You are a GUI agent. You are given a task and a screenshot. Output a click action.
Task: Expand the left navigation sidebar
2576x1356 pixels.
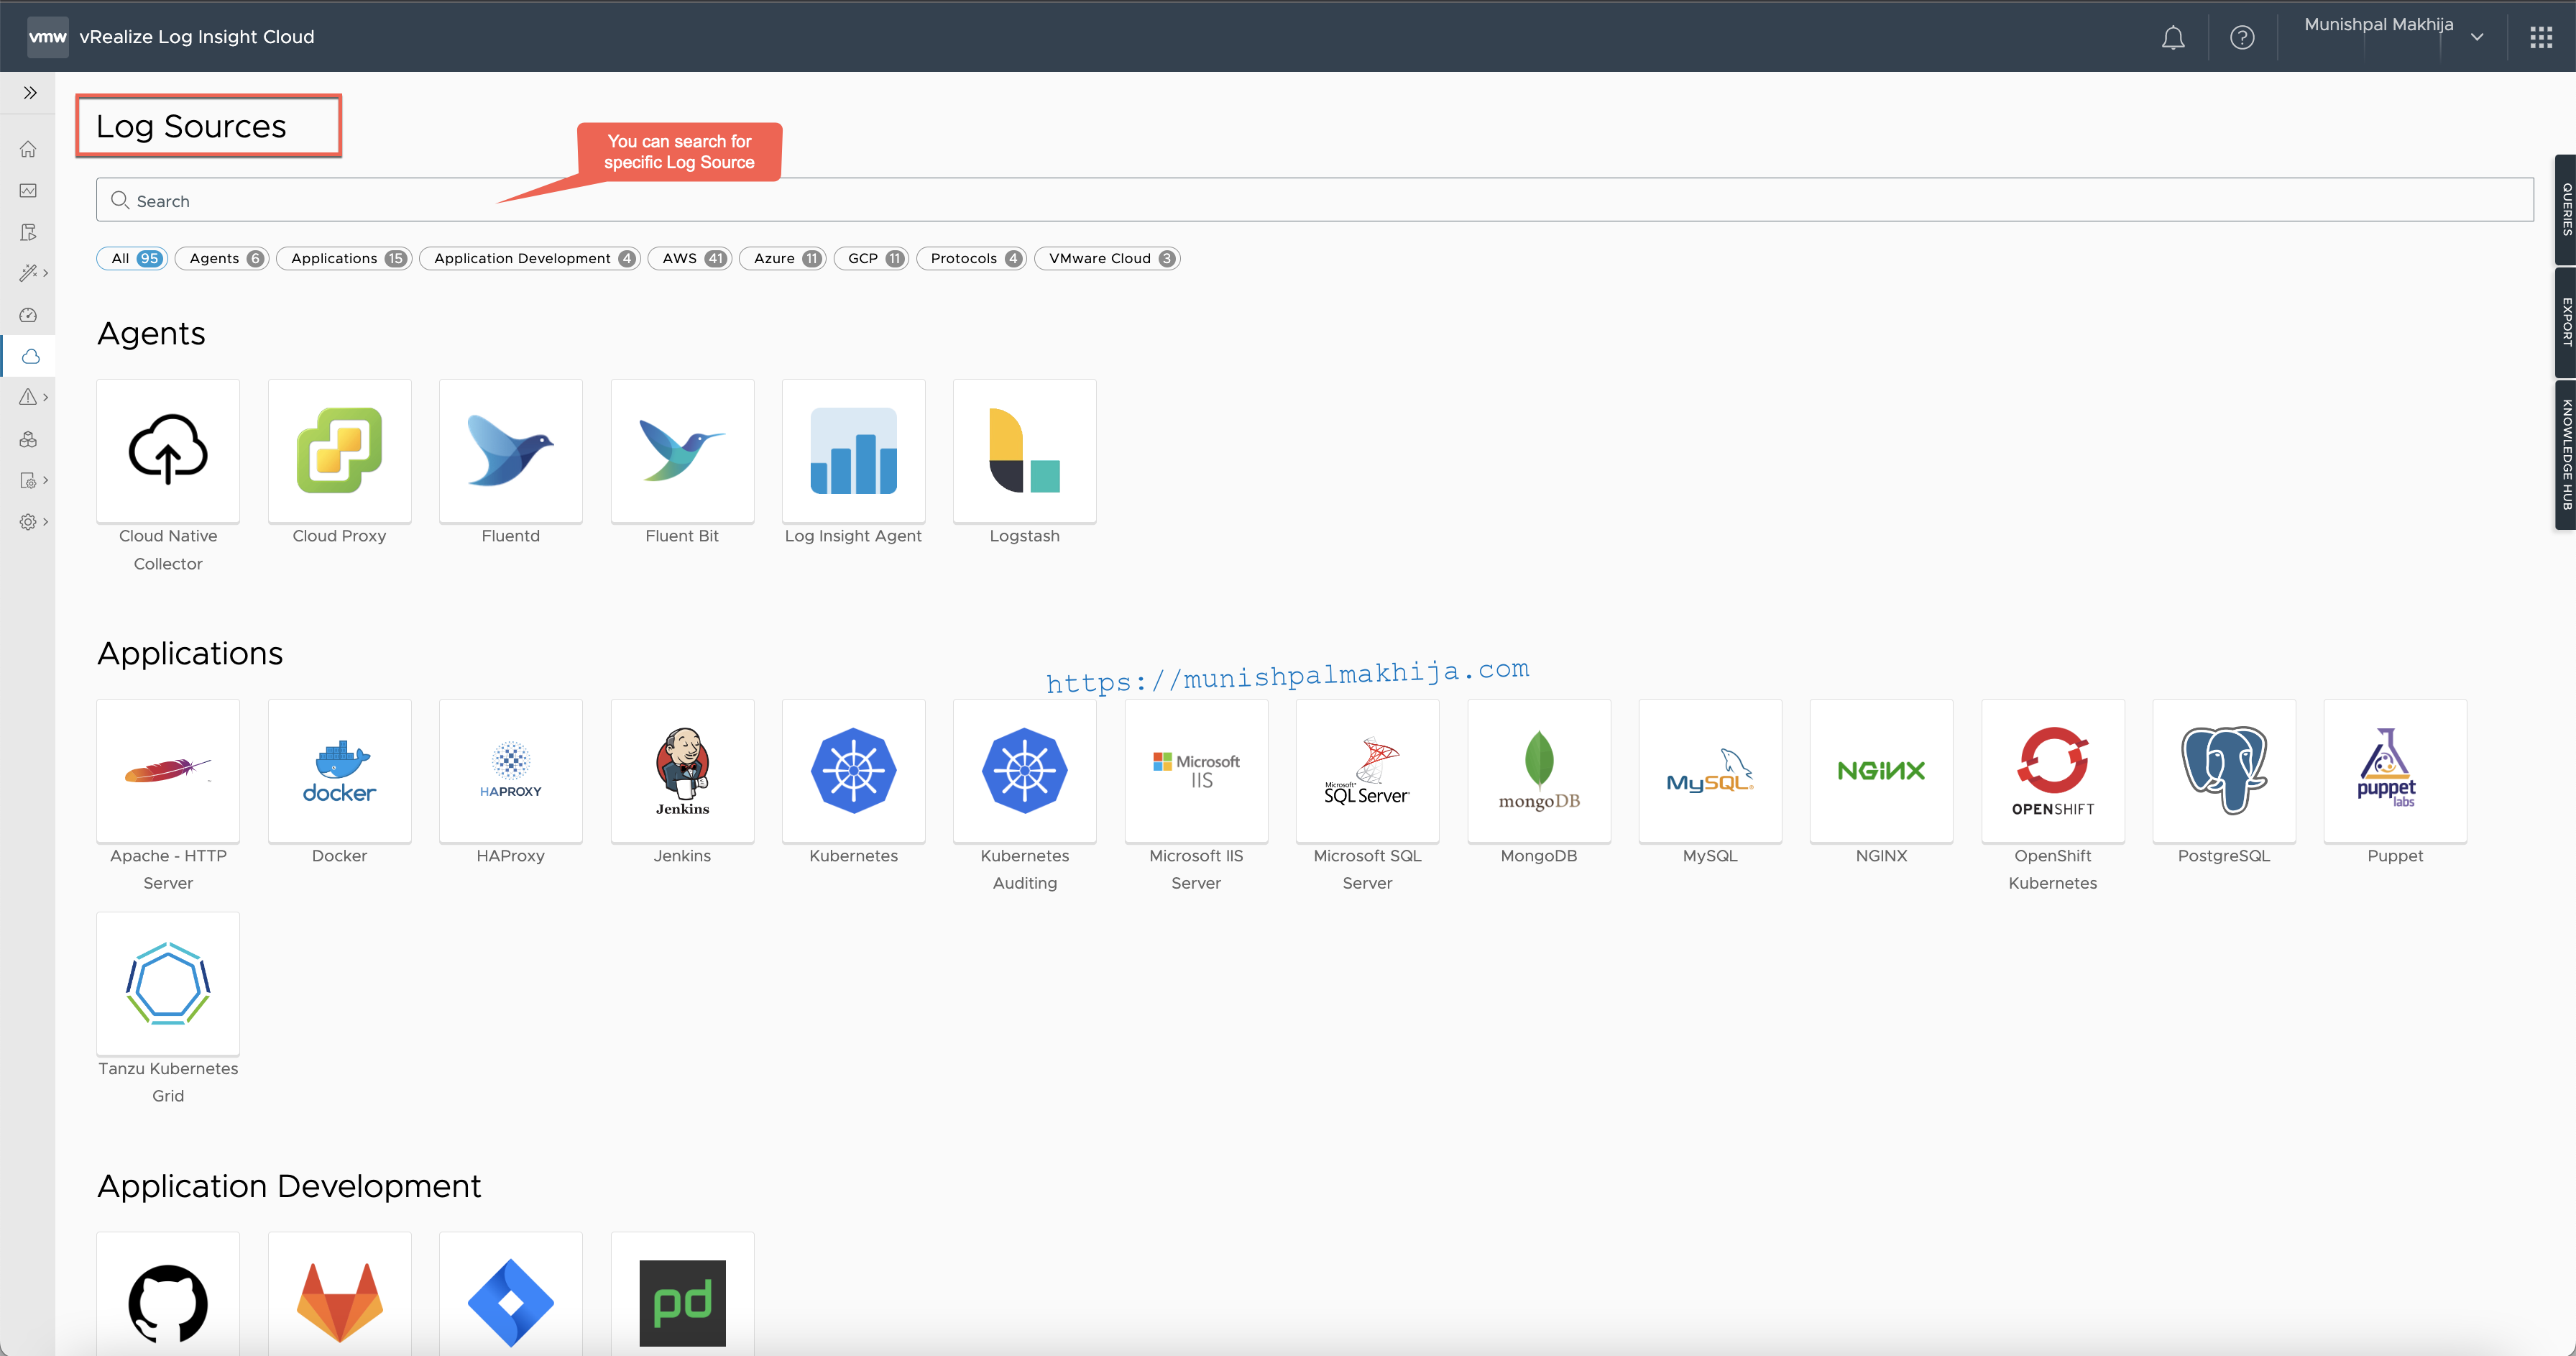tap(30, 93)
